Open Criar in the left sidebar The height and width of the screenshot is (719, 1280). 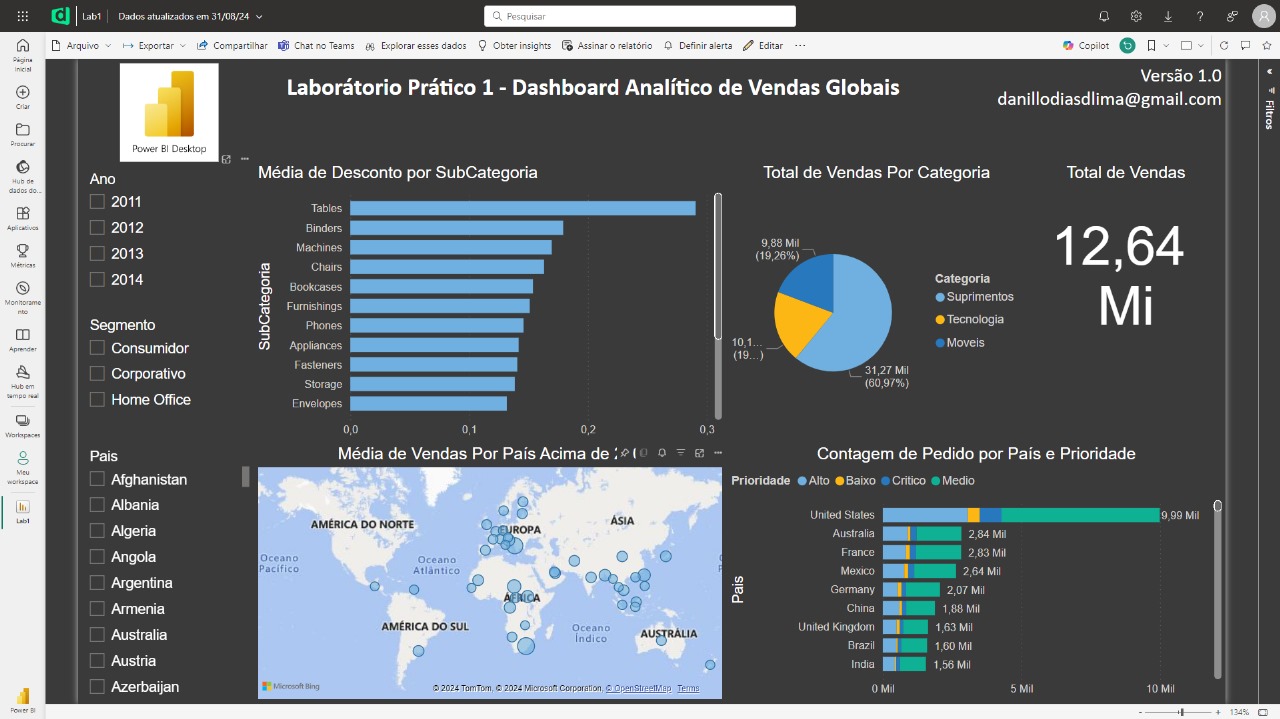23,97
